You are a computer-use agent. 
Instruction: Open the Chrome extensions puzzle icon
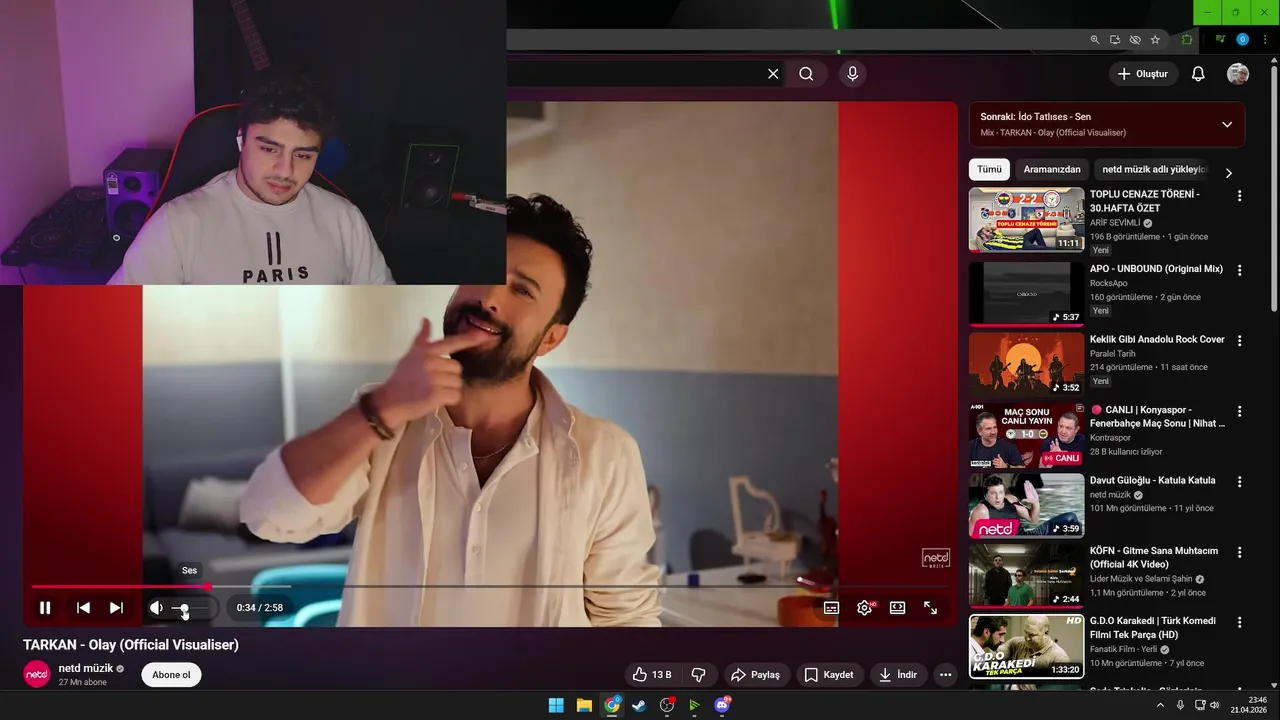1188,40
